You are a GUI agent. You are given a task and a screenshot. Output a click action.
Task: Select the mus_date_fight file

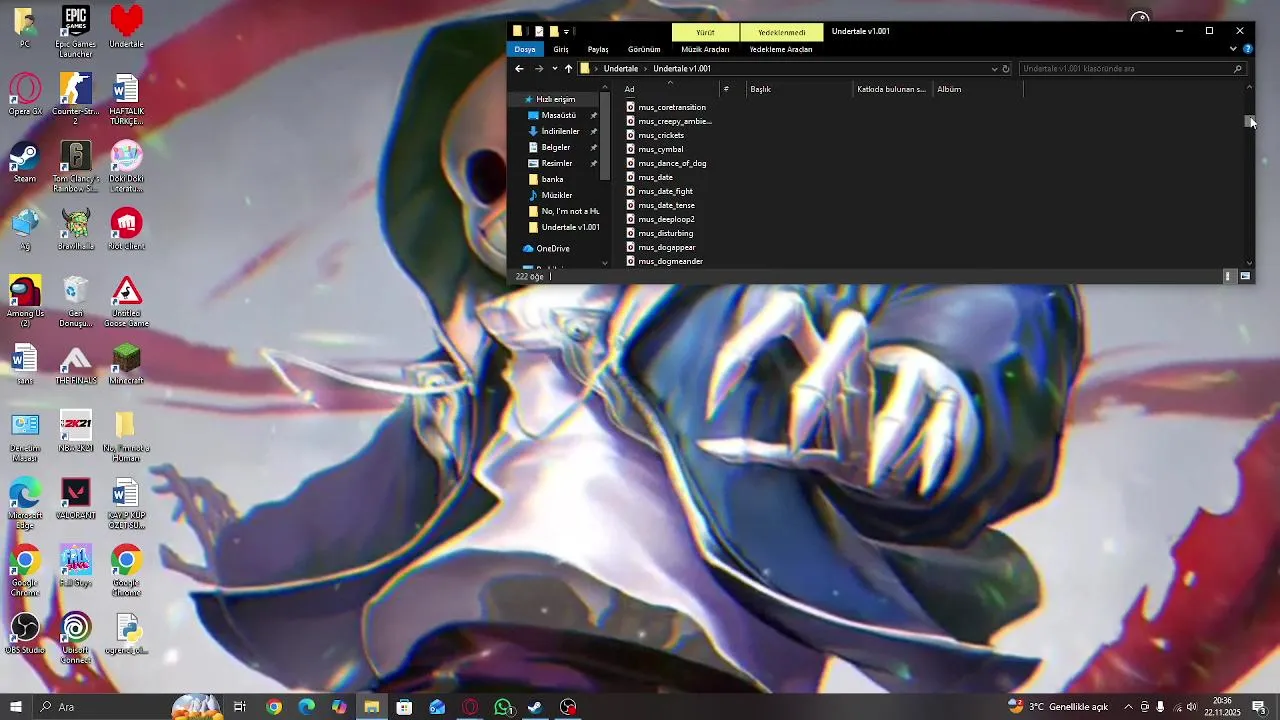click(665, 191)
